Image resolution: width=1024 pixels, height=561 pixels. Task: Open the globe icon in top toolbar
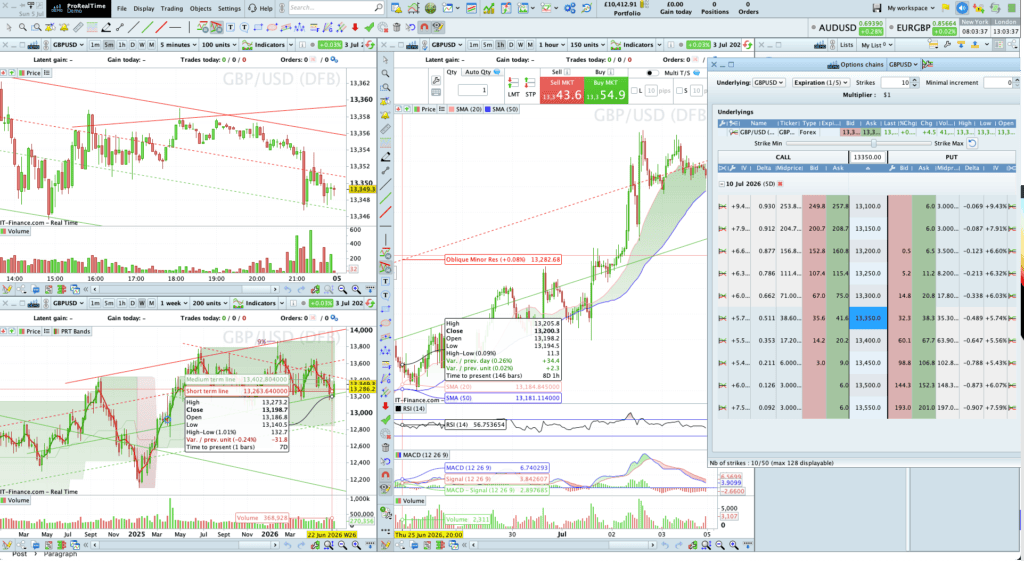point(430,8)
